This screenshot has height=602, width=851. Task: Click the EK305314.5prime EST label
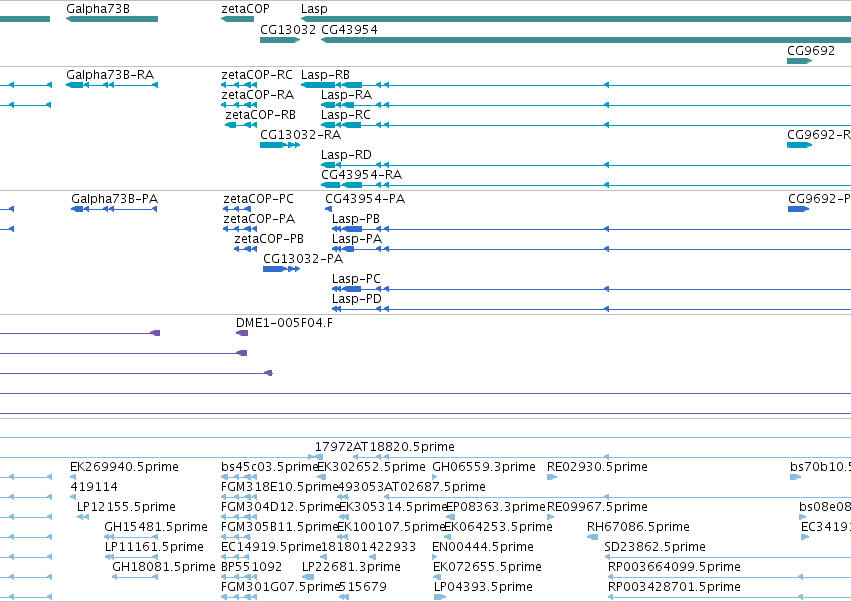pyautogui.click(x=393, y=507)
